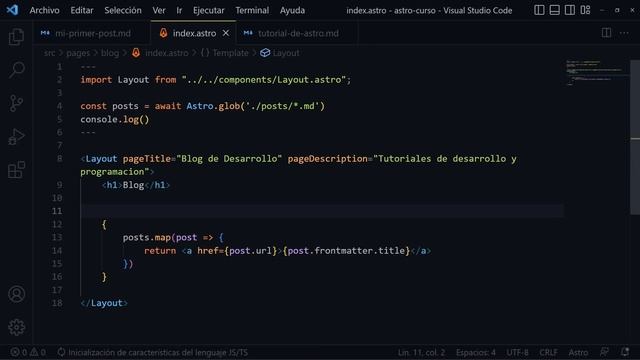Viewport: 640px width, 360px height.
Task: Click the errors and warnings status indicator
Action: (28, 352)
